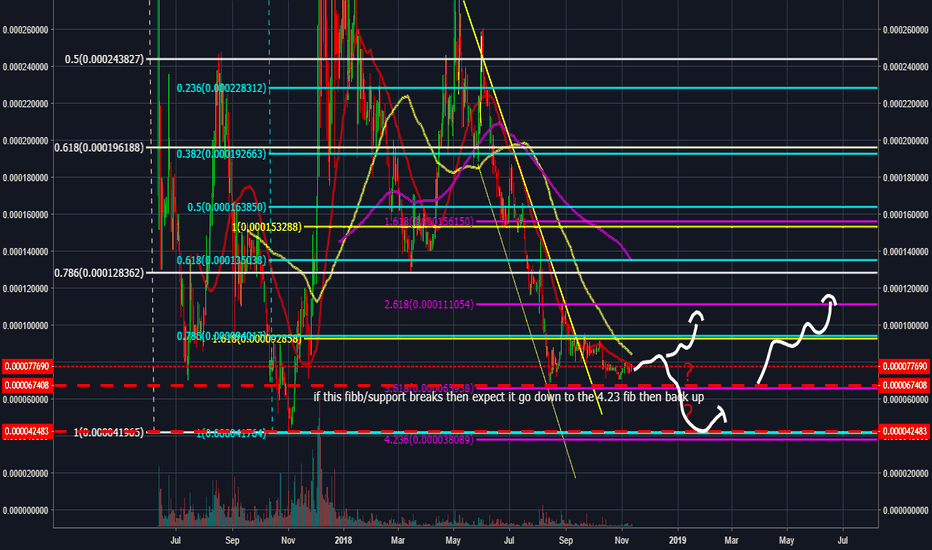Click 0.000020000 on the left price scale

pyautogui.click(x=26, y=473)
